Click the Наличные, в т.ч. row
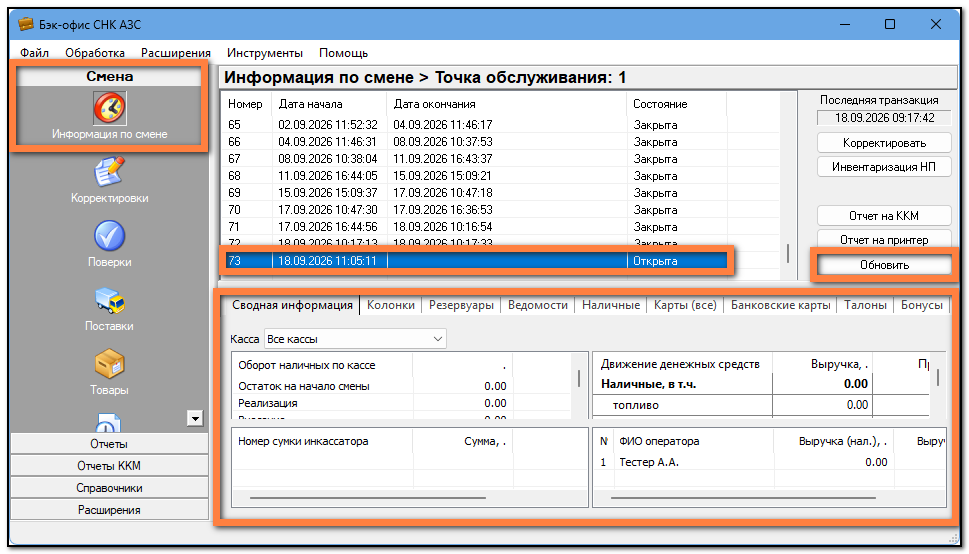 (x=763, y=384)
